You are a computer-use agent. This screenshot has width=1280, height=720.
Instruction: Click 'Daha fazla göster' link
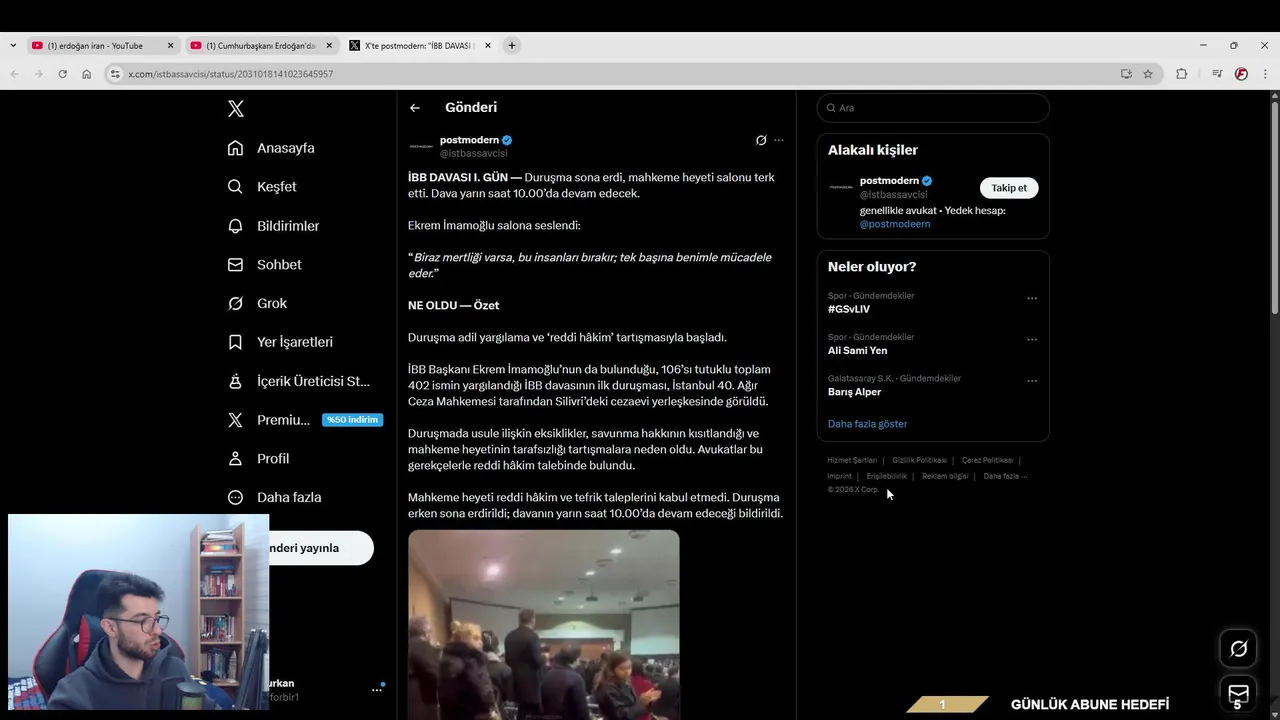pyautogui.click(x=867, y=424)
